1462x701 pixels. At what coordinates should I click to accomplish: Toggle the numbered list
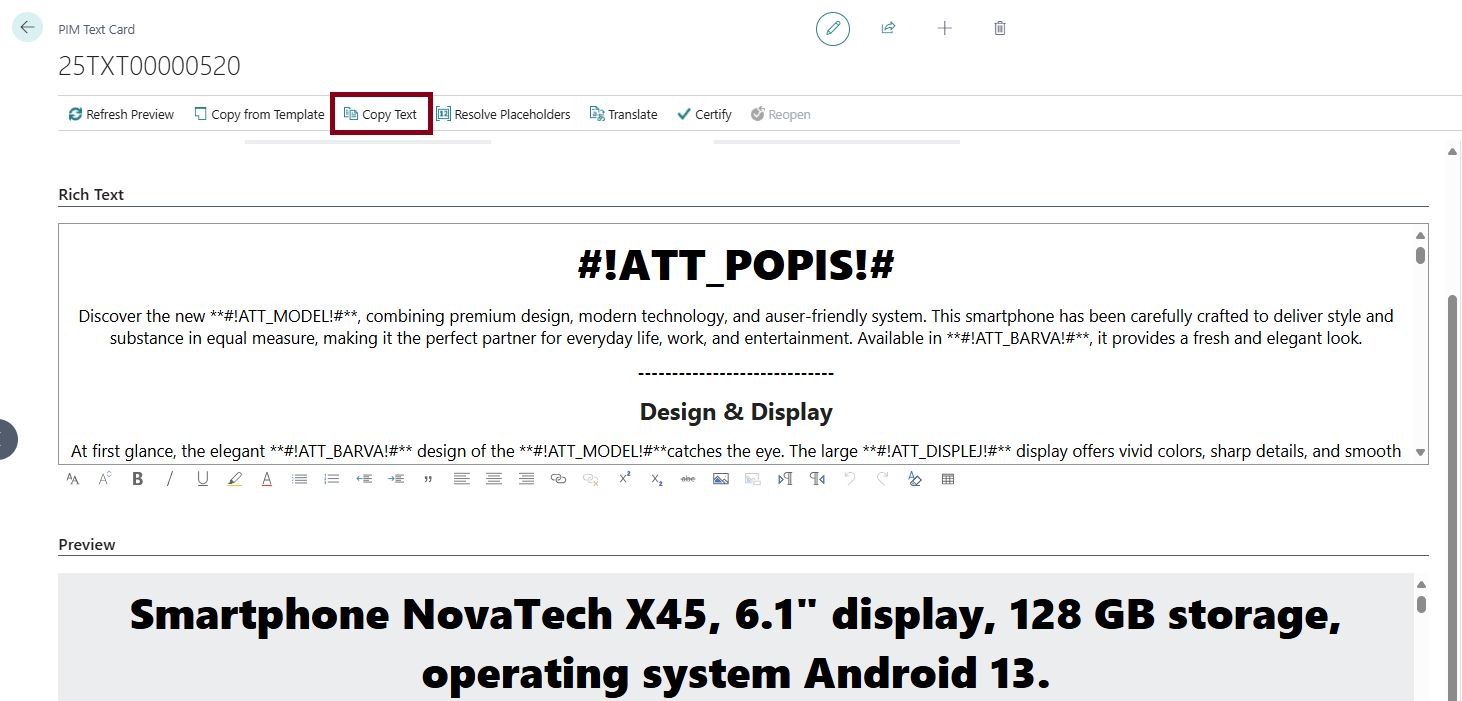tap(331, 478)
